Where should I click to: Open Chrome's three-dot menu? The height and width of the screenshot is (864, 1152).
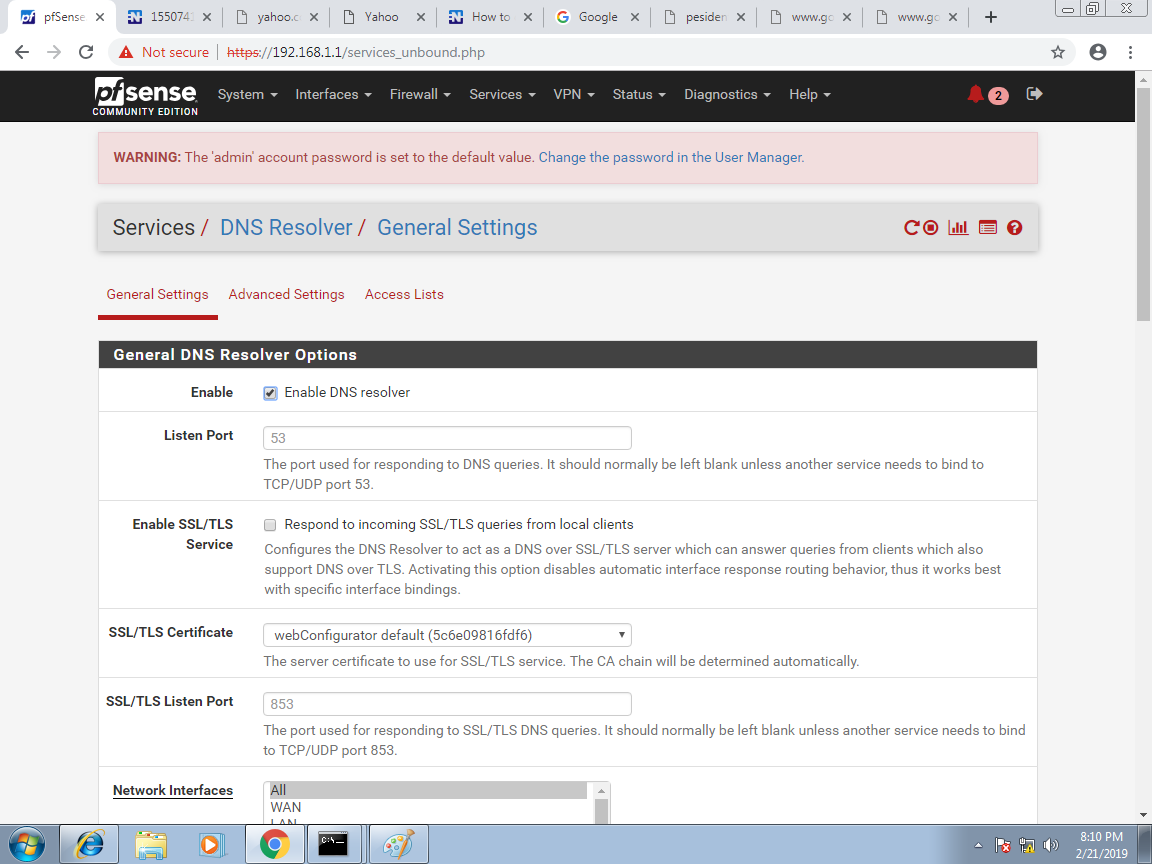pos(1130,52)
